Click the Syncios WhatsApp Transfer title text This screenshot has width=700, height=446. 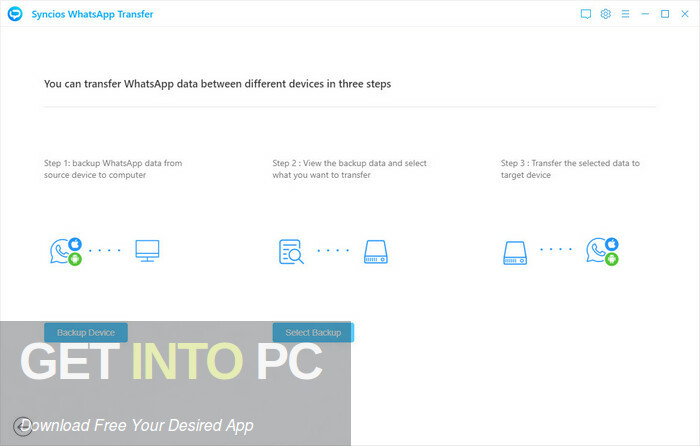coord(92,14)
